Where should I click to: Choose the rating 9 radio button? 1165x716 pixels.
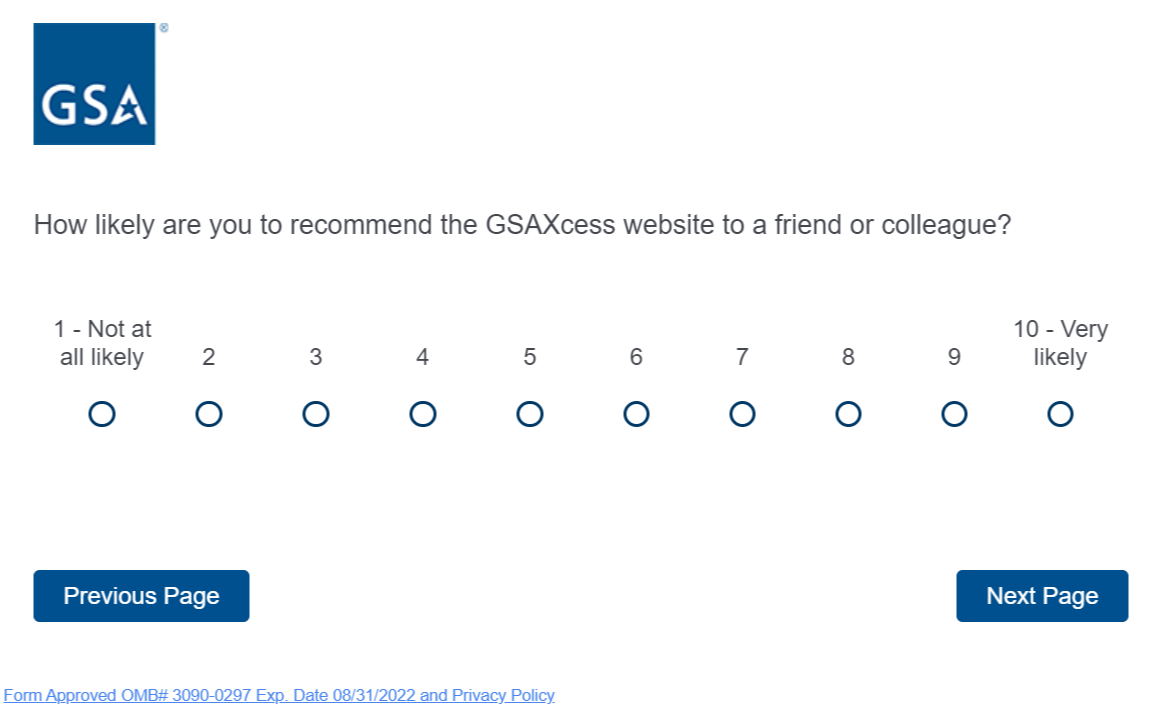click(954, 414)
